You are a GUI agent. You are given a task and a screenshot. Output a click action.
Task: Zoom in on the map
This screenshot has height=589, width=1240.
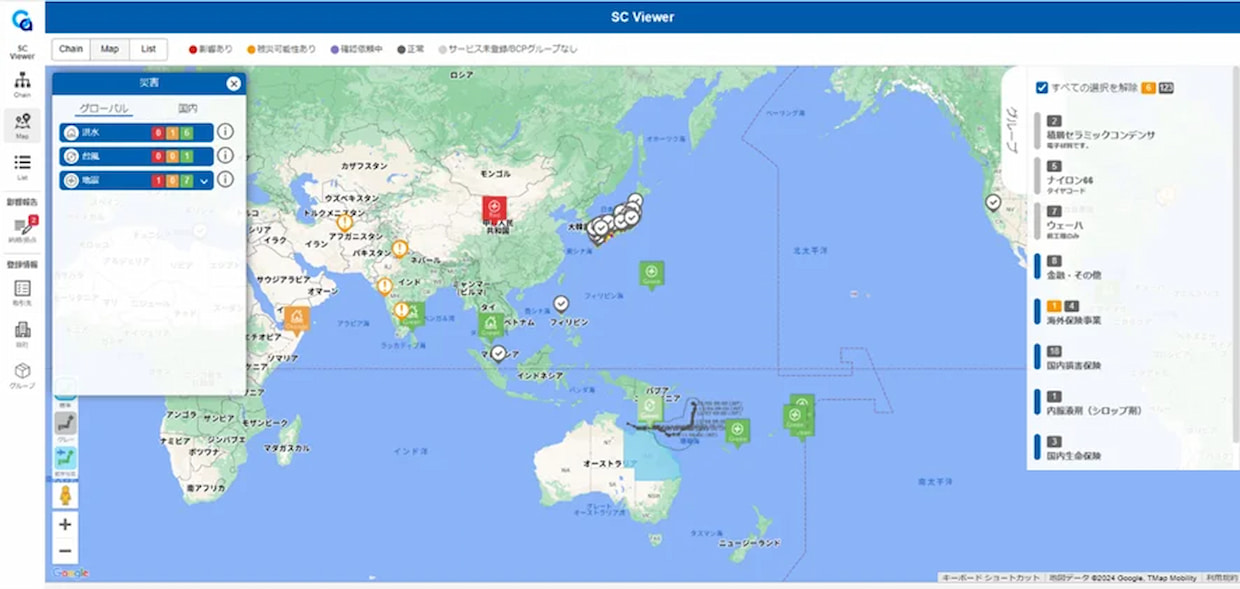65,524
